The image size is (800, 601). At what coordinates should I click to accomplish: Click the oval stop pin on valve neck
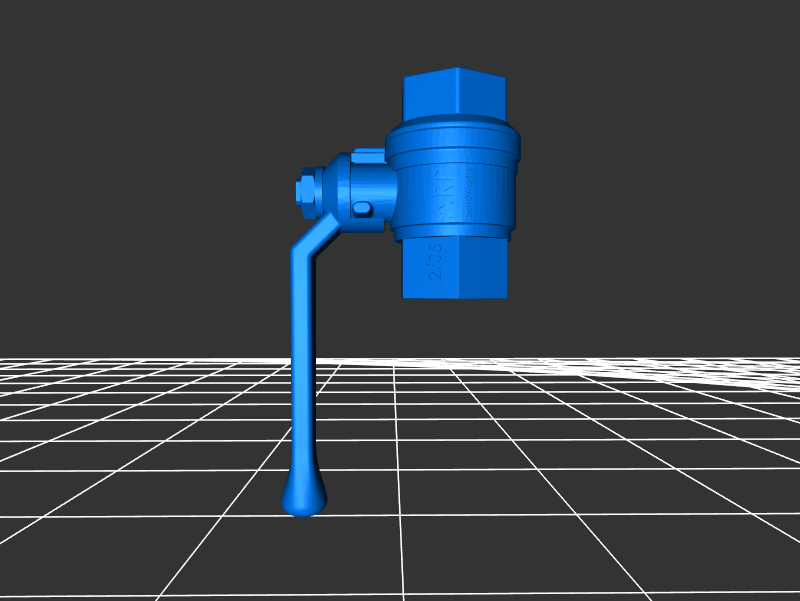click(361, 208)
